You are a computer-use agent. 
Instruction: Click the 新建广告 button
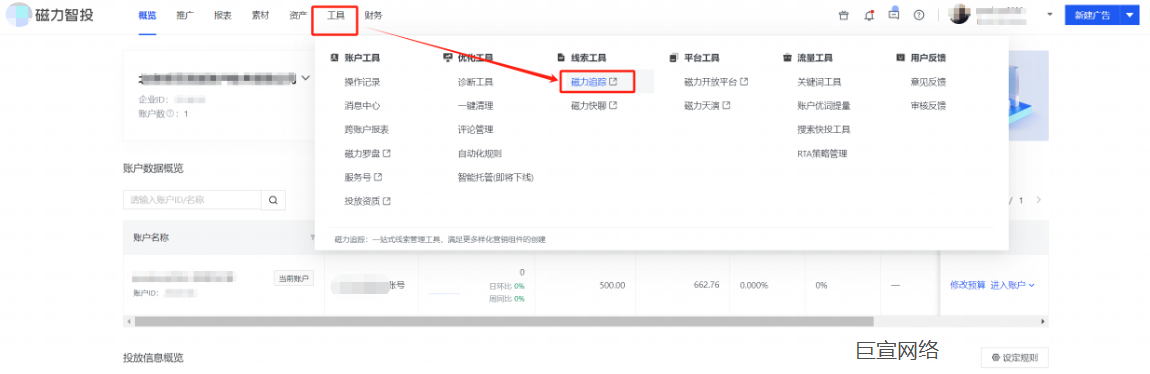pyautogui.click(x=1093, y=15)
